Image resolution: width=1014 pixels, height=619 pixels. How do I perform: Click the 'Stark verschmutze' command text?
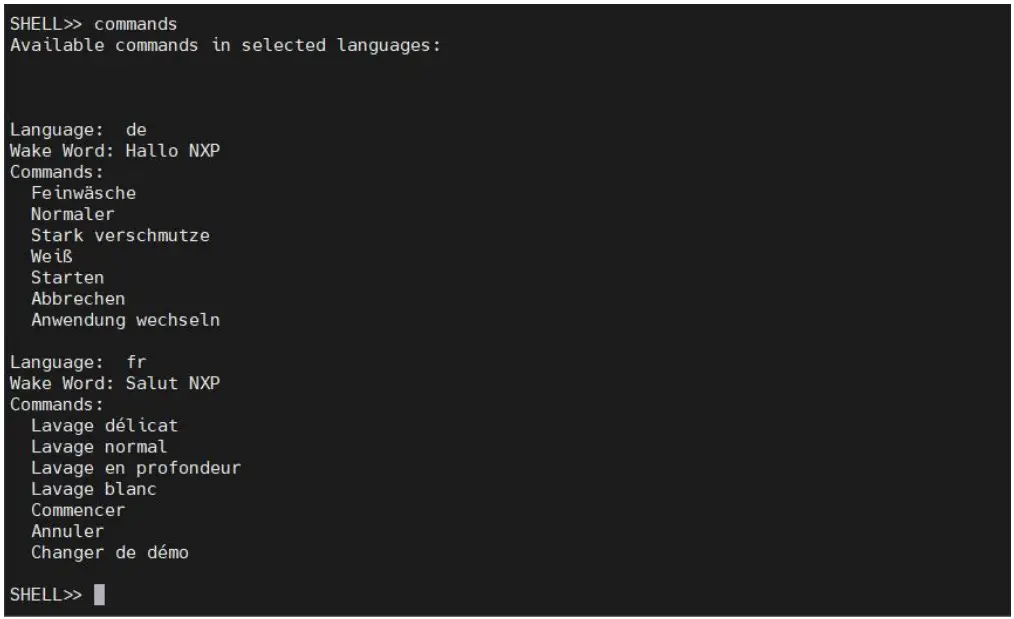120,235
